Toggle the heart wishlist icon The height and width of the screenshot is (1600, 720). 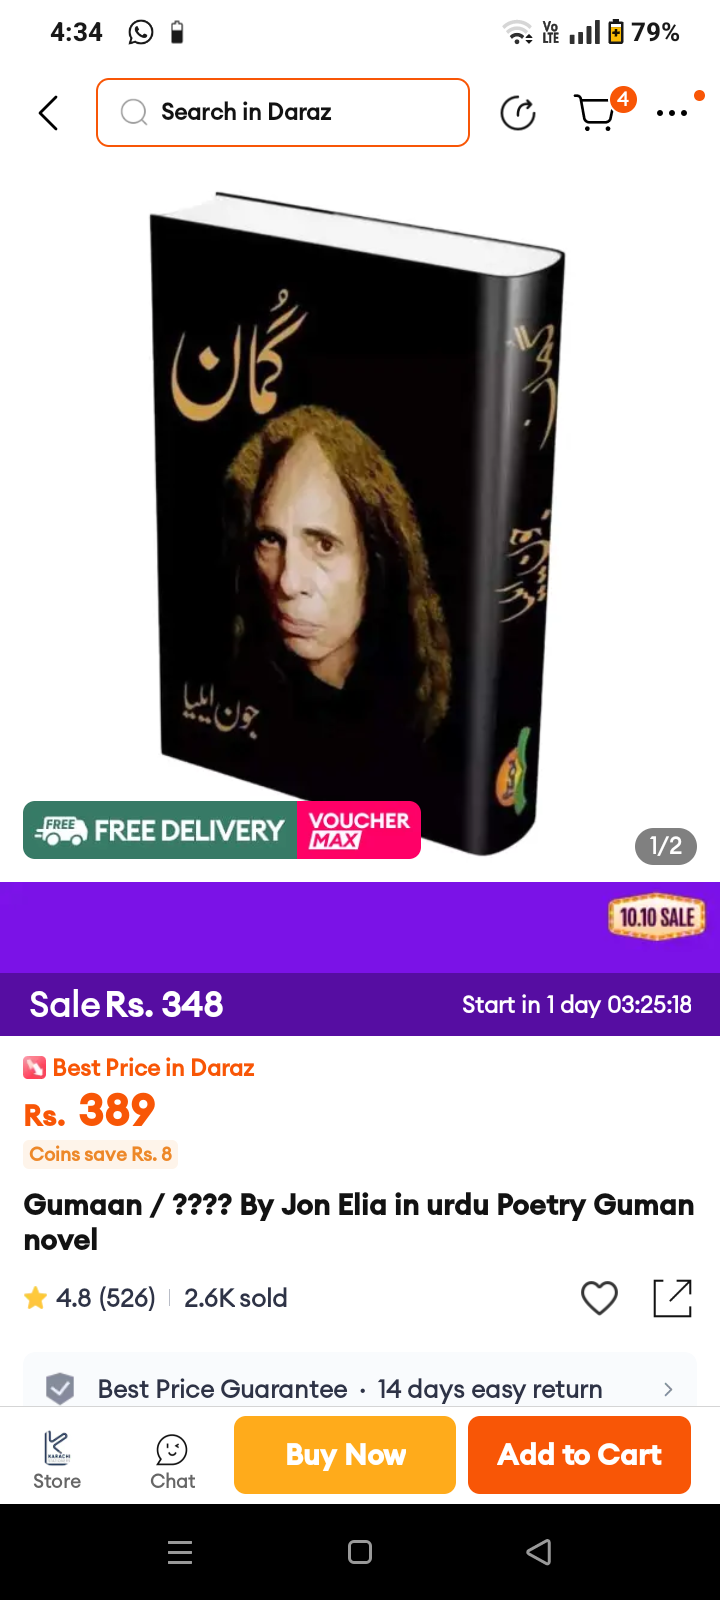599,1298
